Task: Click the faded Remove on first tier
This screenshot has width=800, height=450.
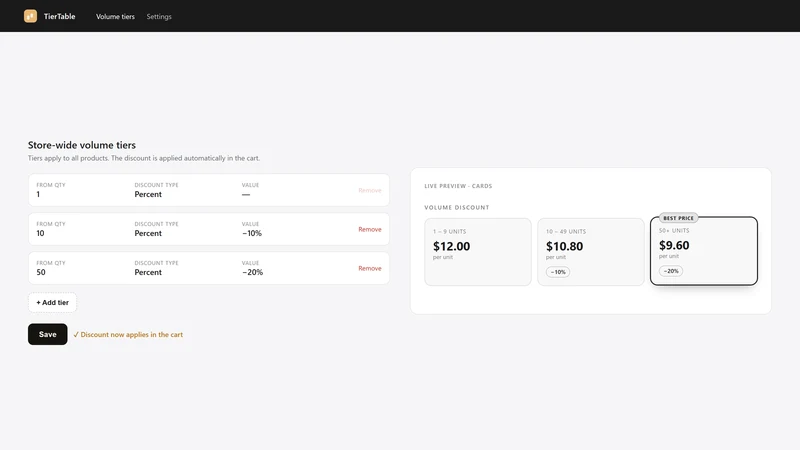Action: click(370, 190)
